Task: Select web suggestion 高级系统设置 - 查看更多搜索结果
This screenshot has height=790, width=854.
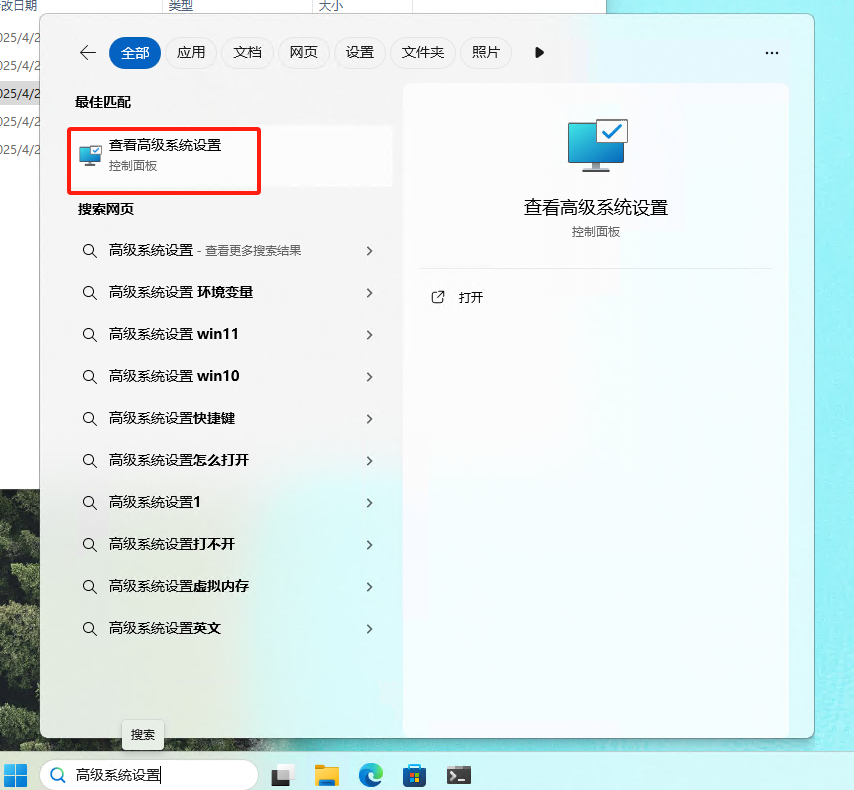Action: click(229, 251)
